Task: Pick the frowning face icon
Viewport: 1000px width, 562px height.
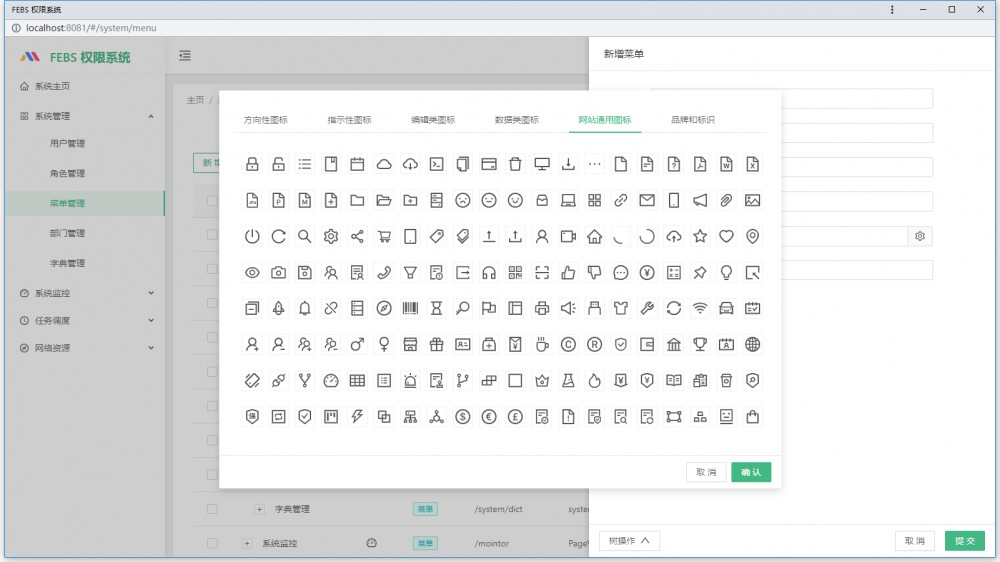Action: click(x=462, y=200)
